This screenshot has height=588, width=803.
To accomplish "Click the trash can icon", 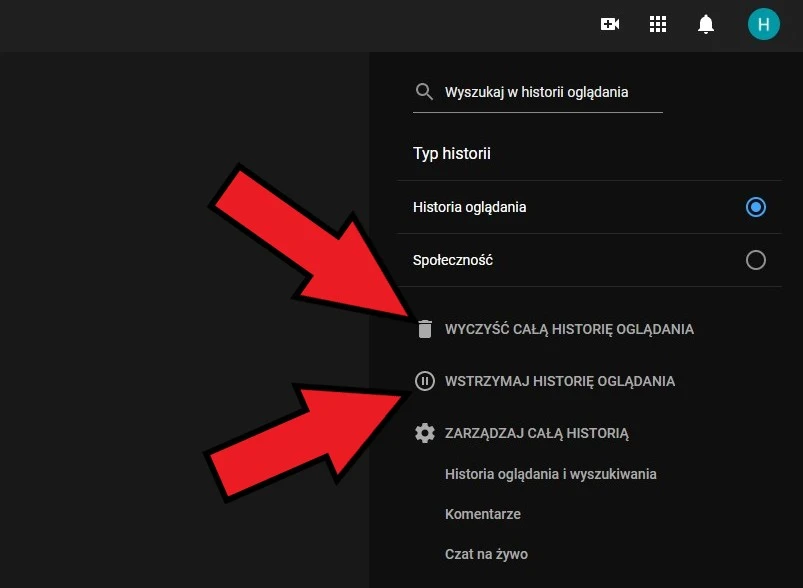I will (425, 329).
